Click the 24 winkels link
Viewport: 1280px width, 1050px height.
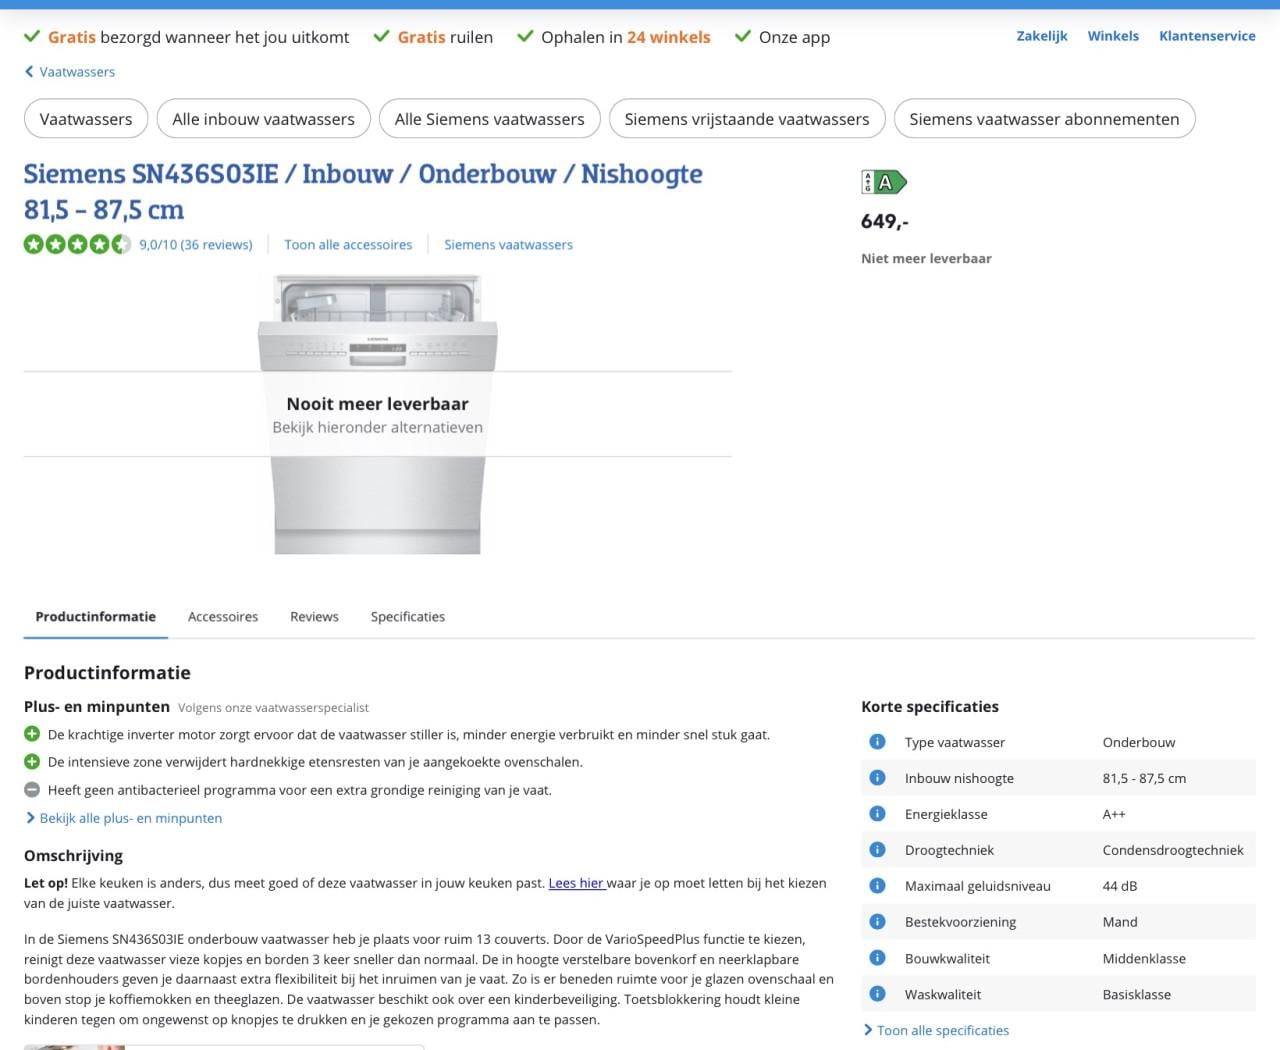pos(669,37)
